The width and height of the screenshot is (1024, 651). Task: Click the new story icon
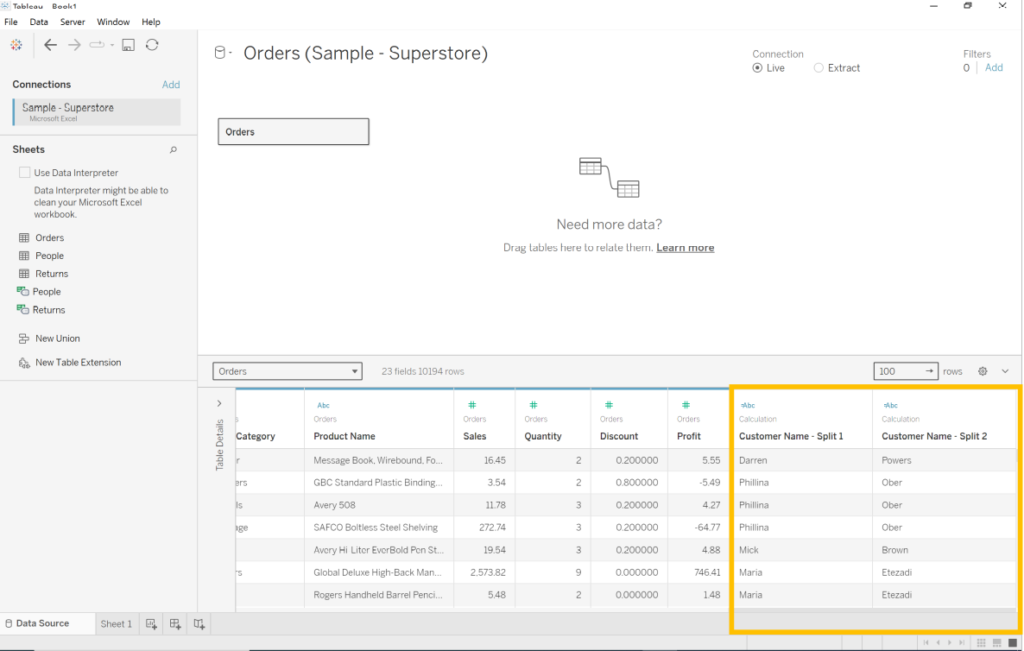click(x=199, y=624)
